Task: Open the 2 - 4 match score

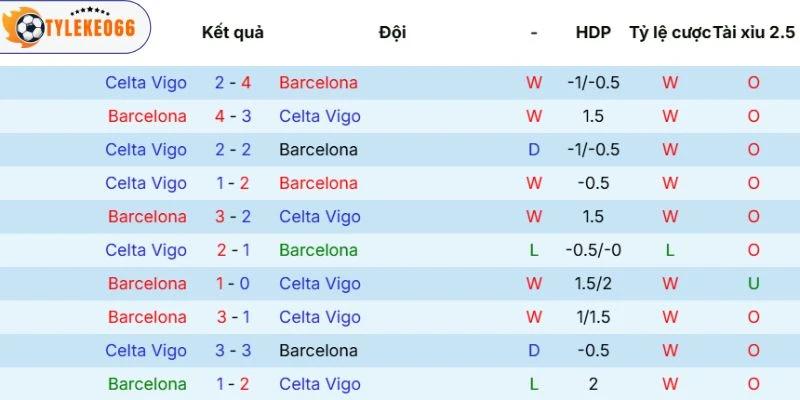Action: point(233,83)
